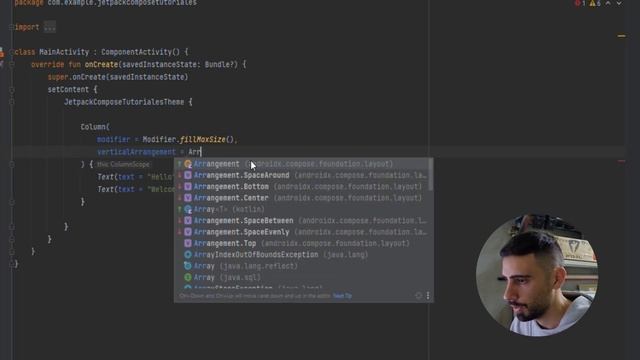Go to previous highlighted error arrow
This screenshot has height=360, width=640.
[608, 3]
